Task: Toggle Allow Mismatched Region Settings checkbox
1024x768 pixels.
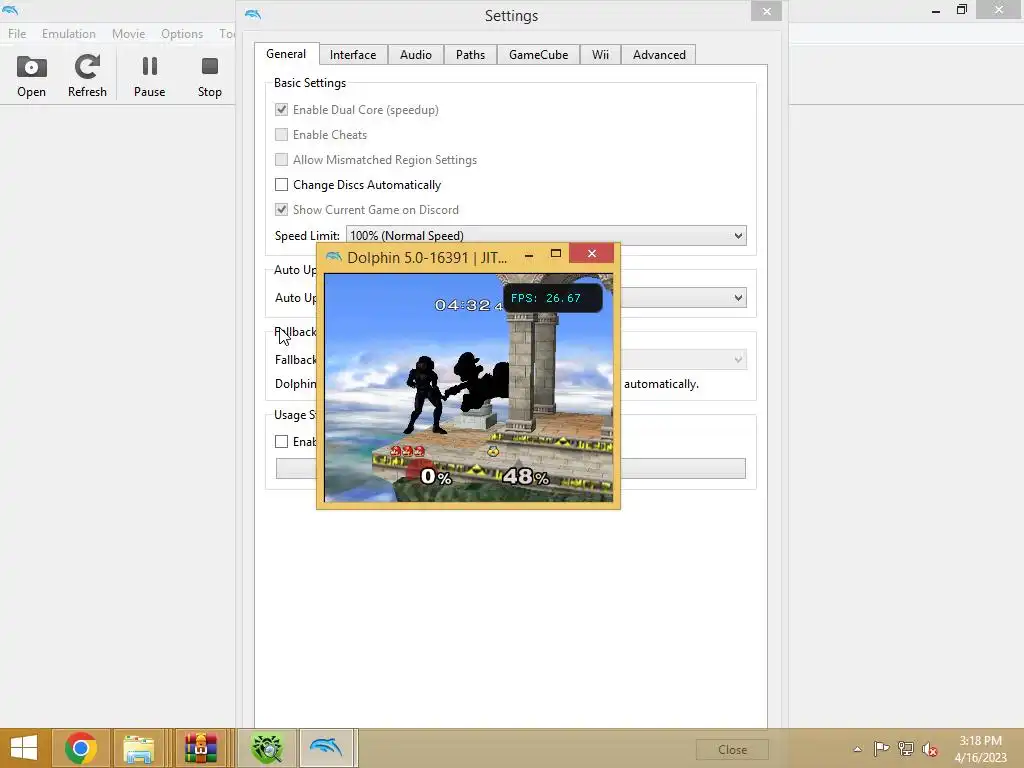Action: [x=281, y=159]
